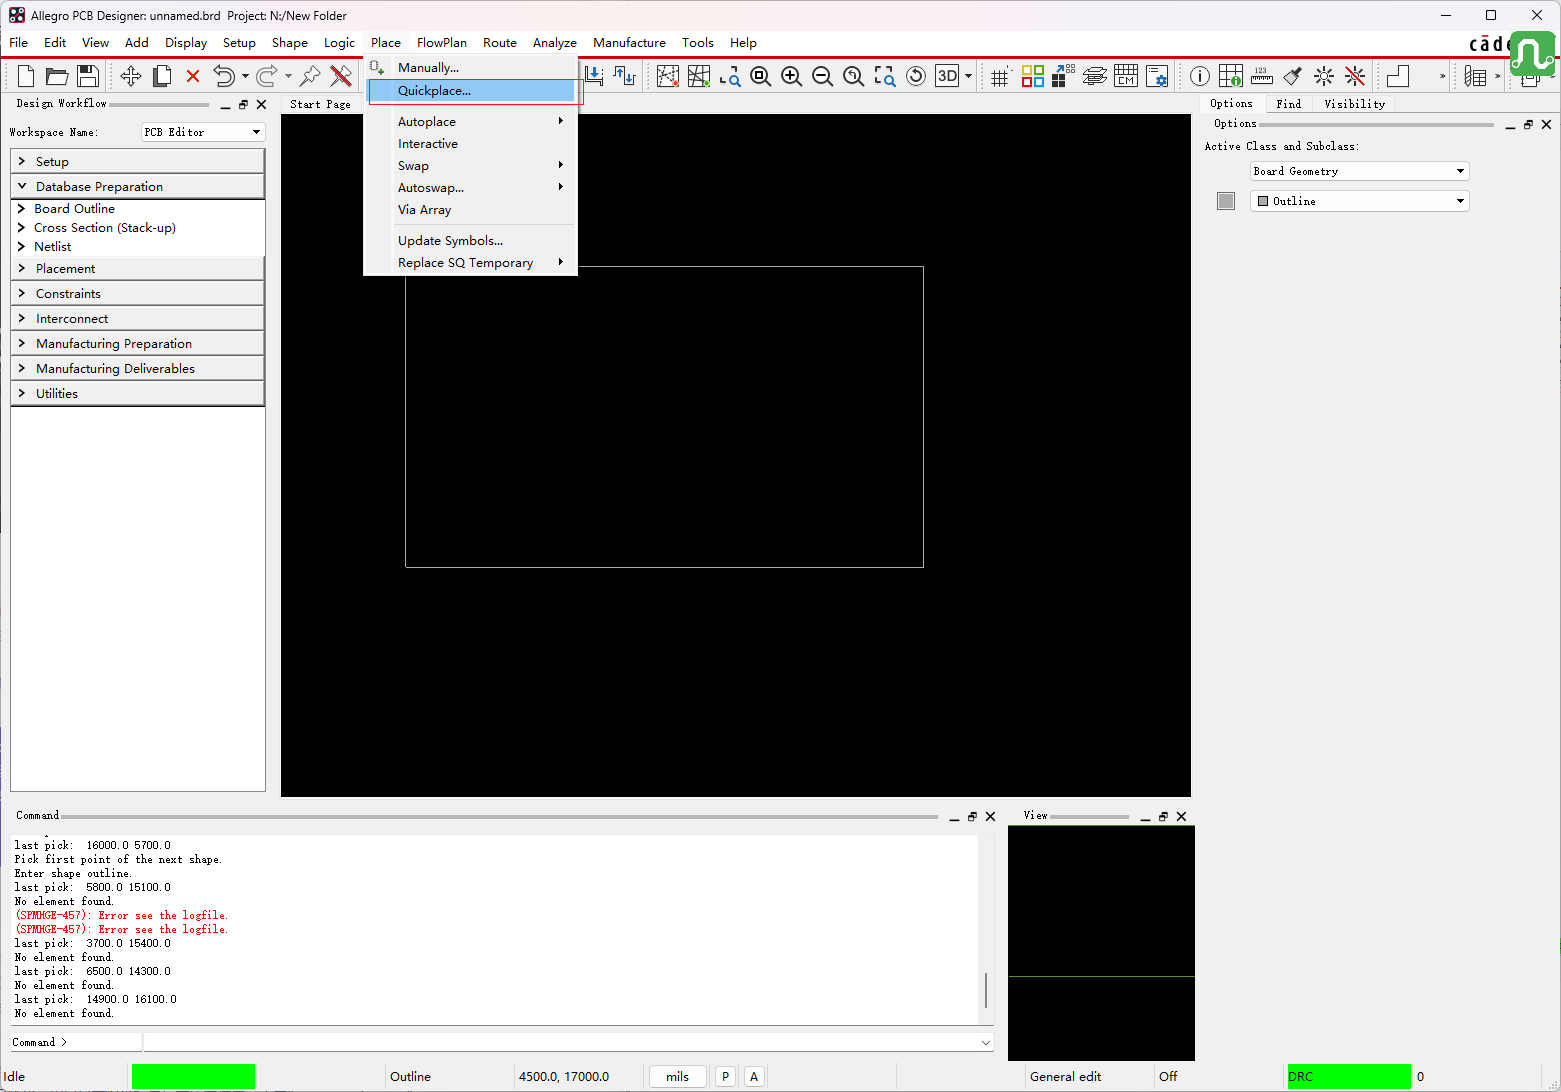Open an existing design file

pyautogui.click(x=57, y=76)
